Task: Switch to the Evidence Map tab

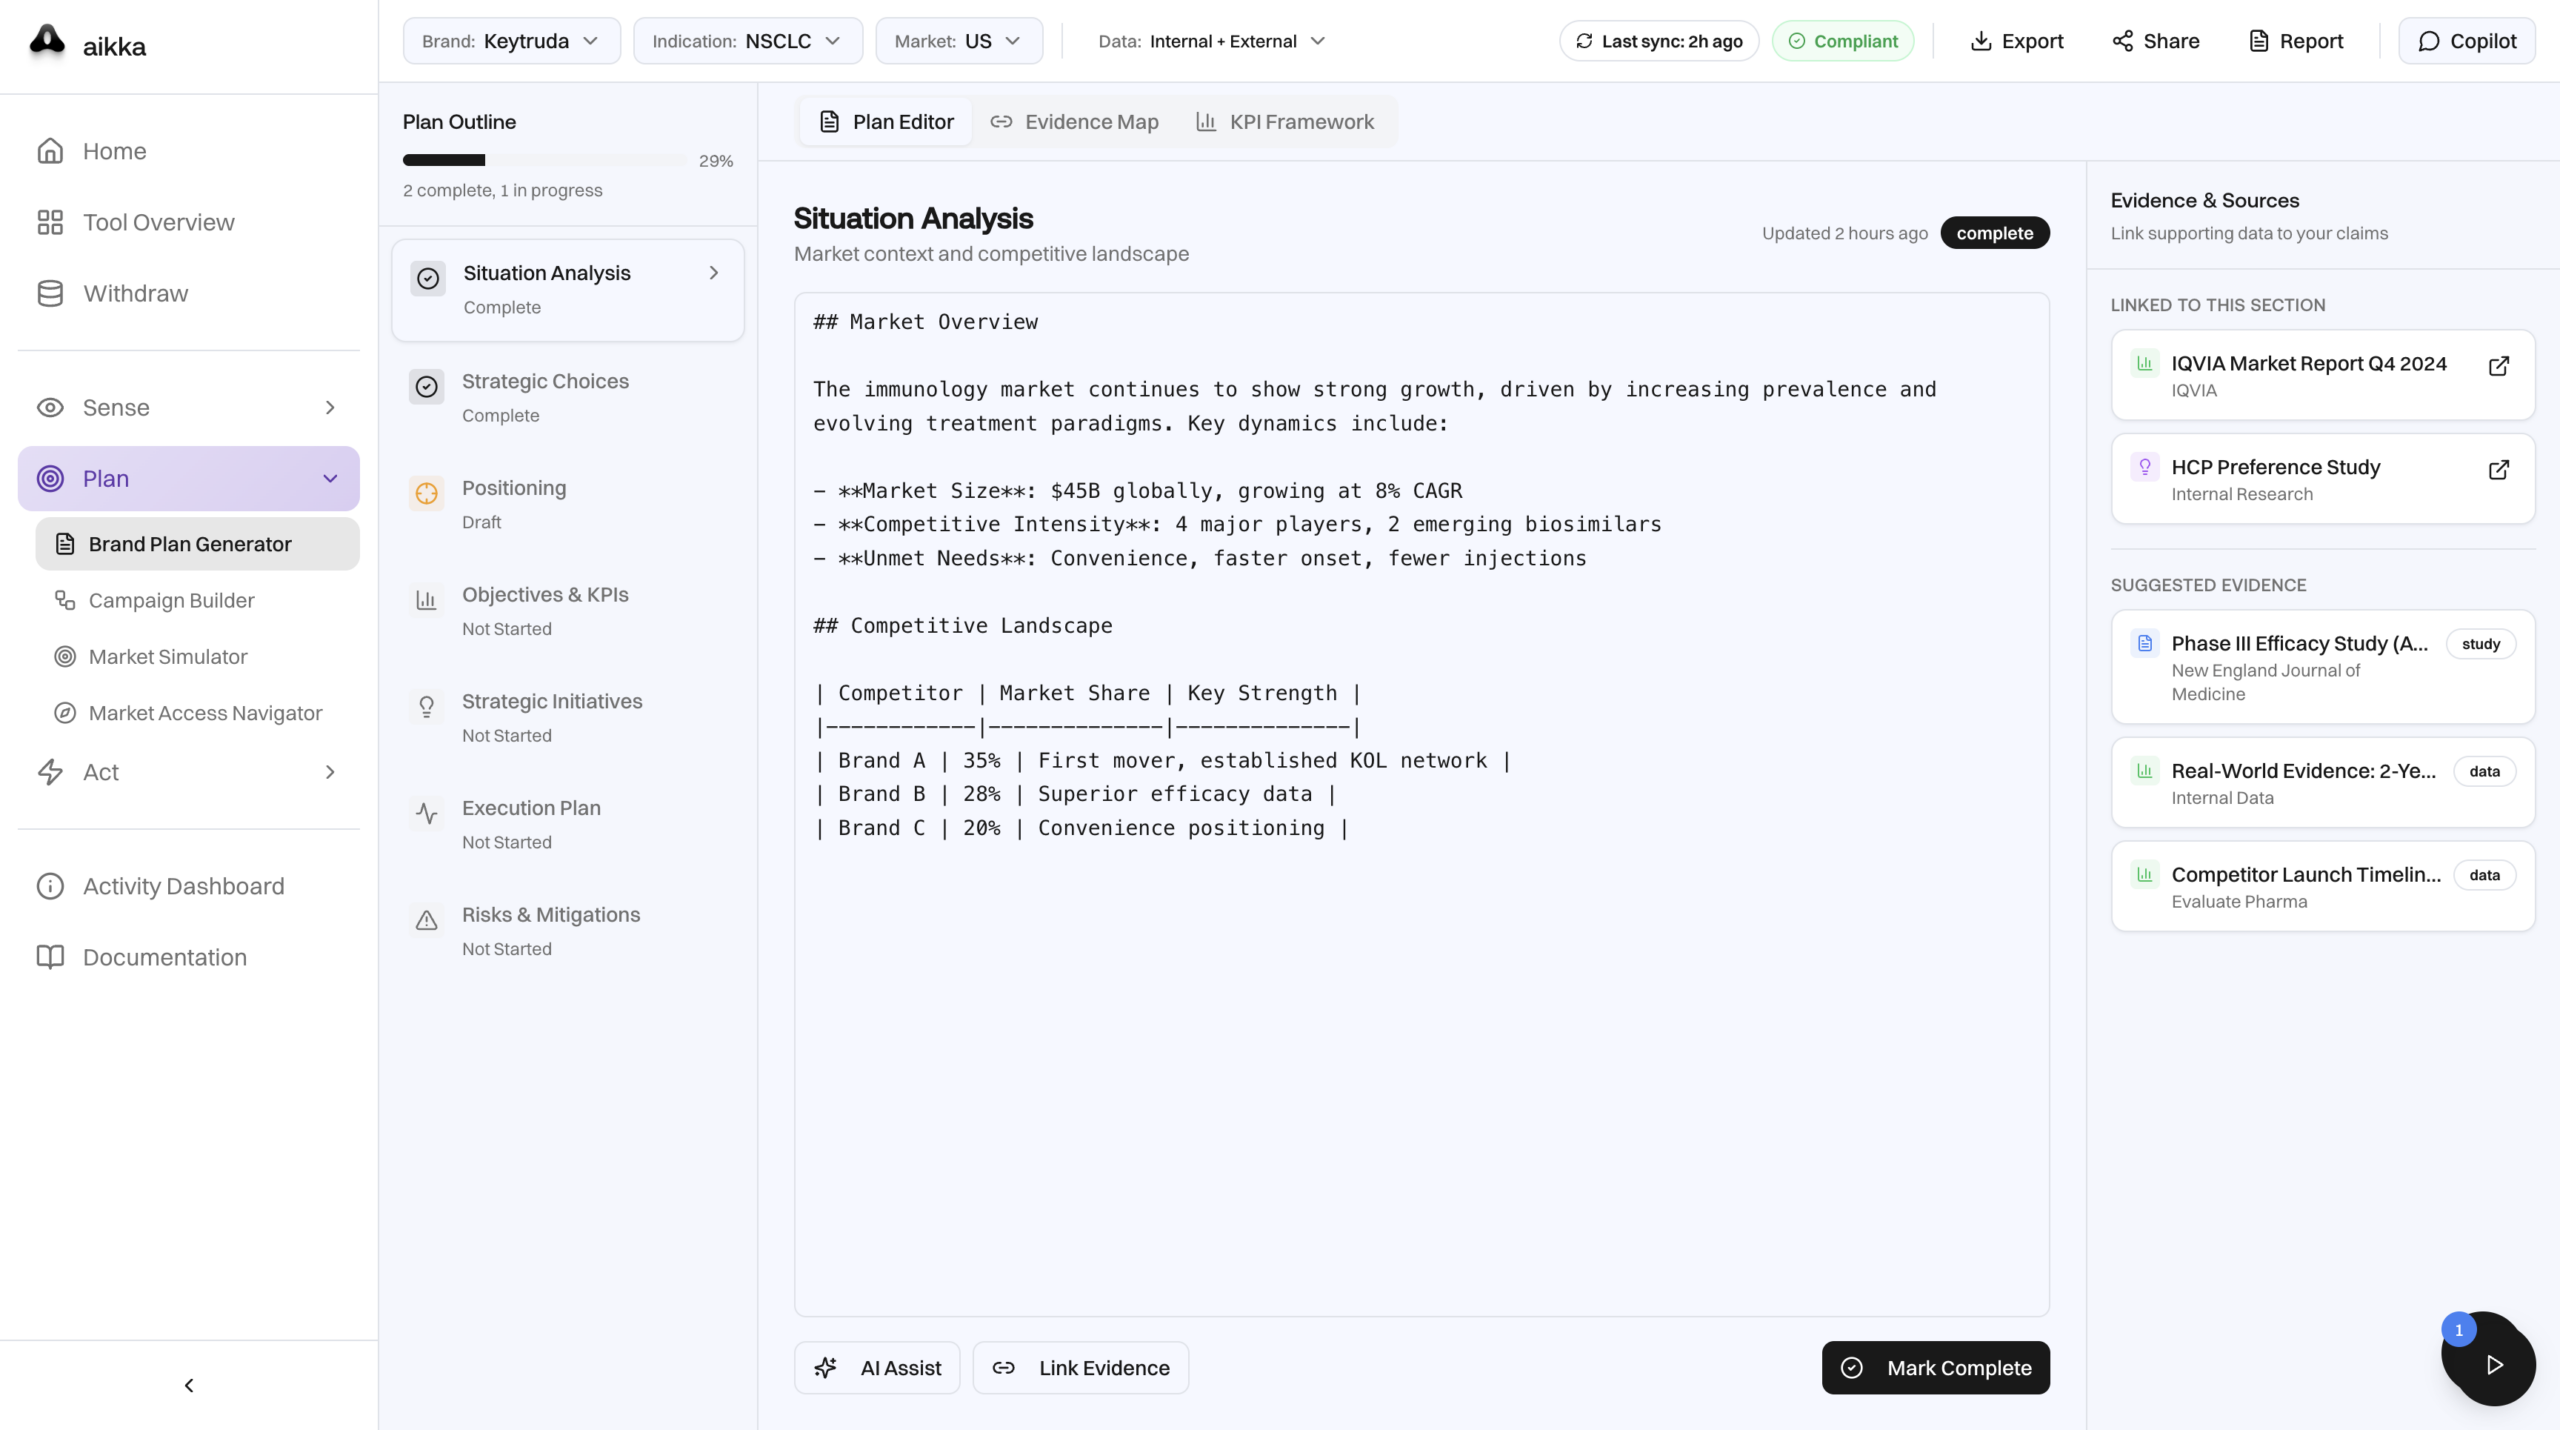Action: click(x=1074, y=122)
